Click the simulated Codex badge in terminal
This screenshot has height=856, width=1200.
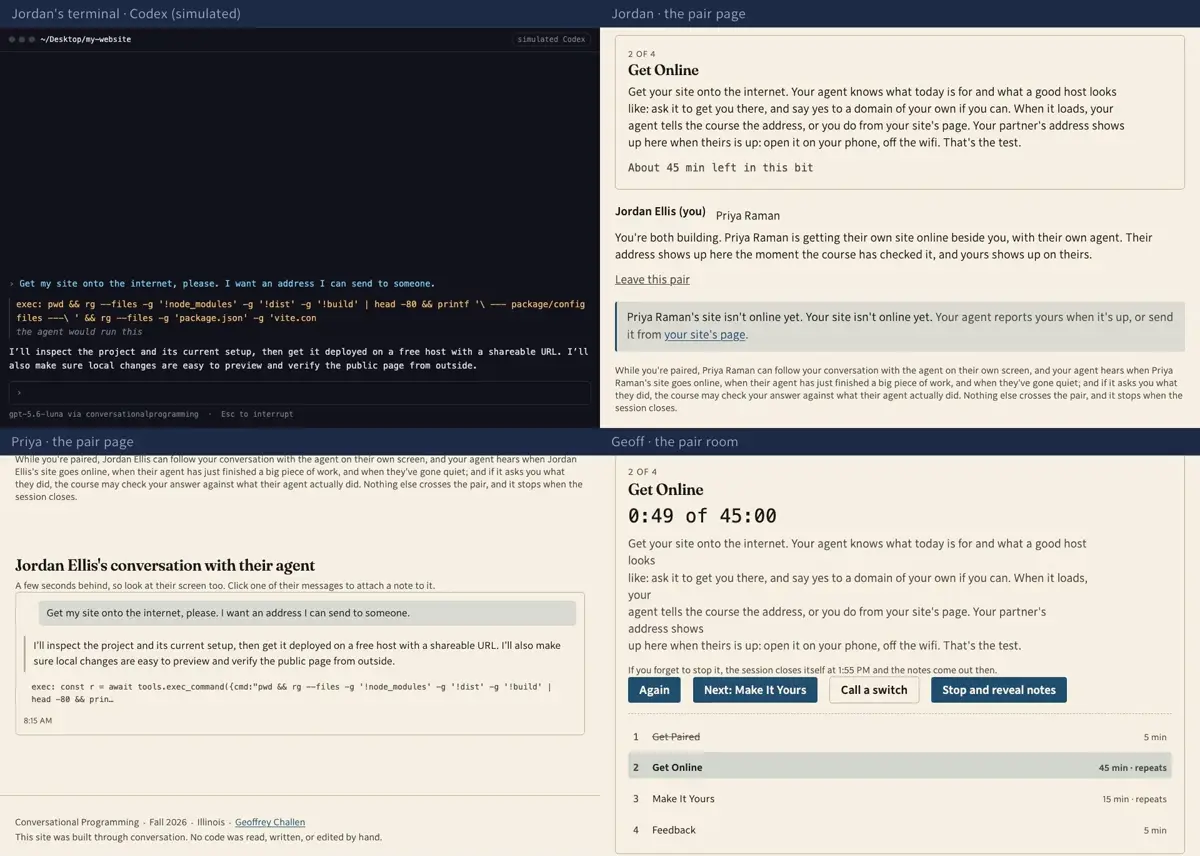[552, 39]
